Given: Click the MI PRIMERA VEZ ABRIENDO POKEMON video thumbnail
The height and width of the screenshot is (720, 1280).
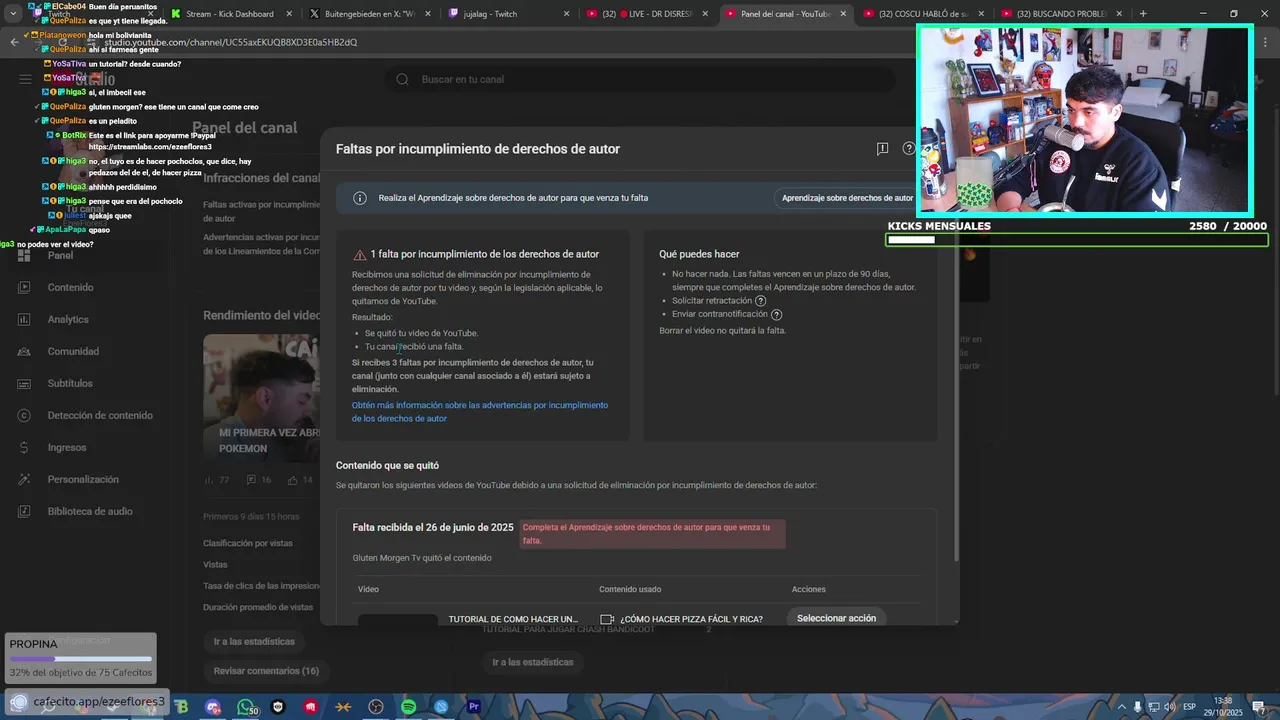Looking at the screenshot, I should tap(262, 398).
